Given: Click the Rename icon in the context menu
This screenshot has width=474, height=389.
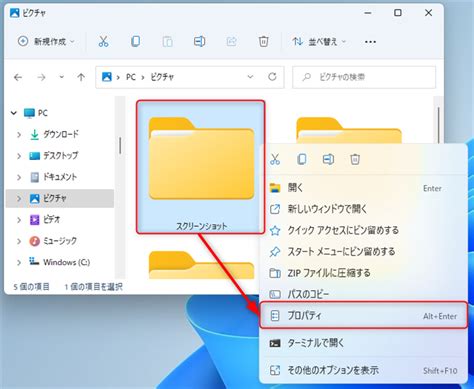Looking at the screenshot, I should (x=328, y=159).
